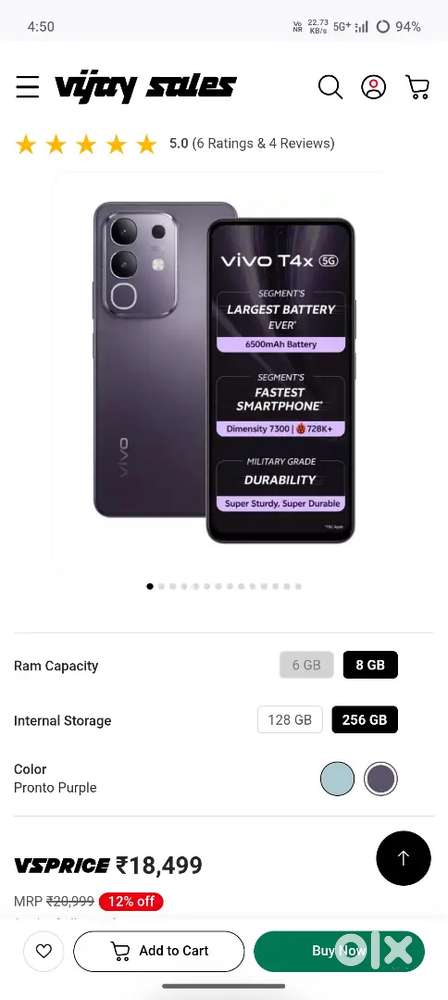Open the user account icon
The image size is (448, 1000).
click(373, 87)
